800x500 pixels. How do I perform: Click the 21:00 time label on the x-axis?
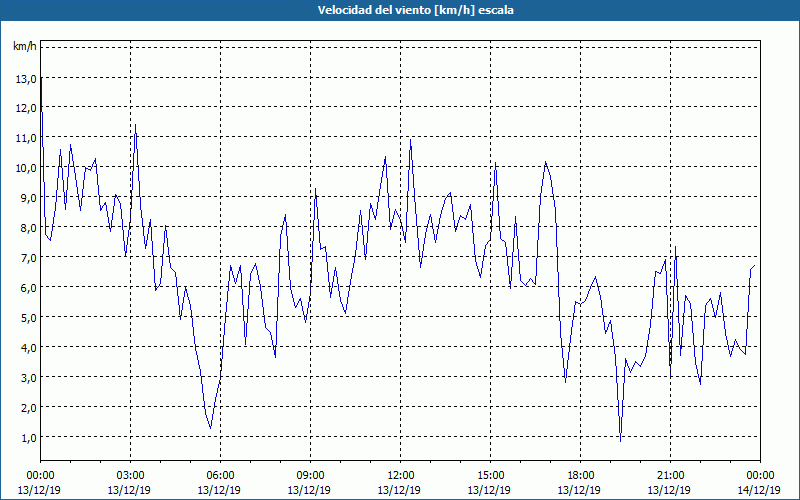point(670,476)
